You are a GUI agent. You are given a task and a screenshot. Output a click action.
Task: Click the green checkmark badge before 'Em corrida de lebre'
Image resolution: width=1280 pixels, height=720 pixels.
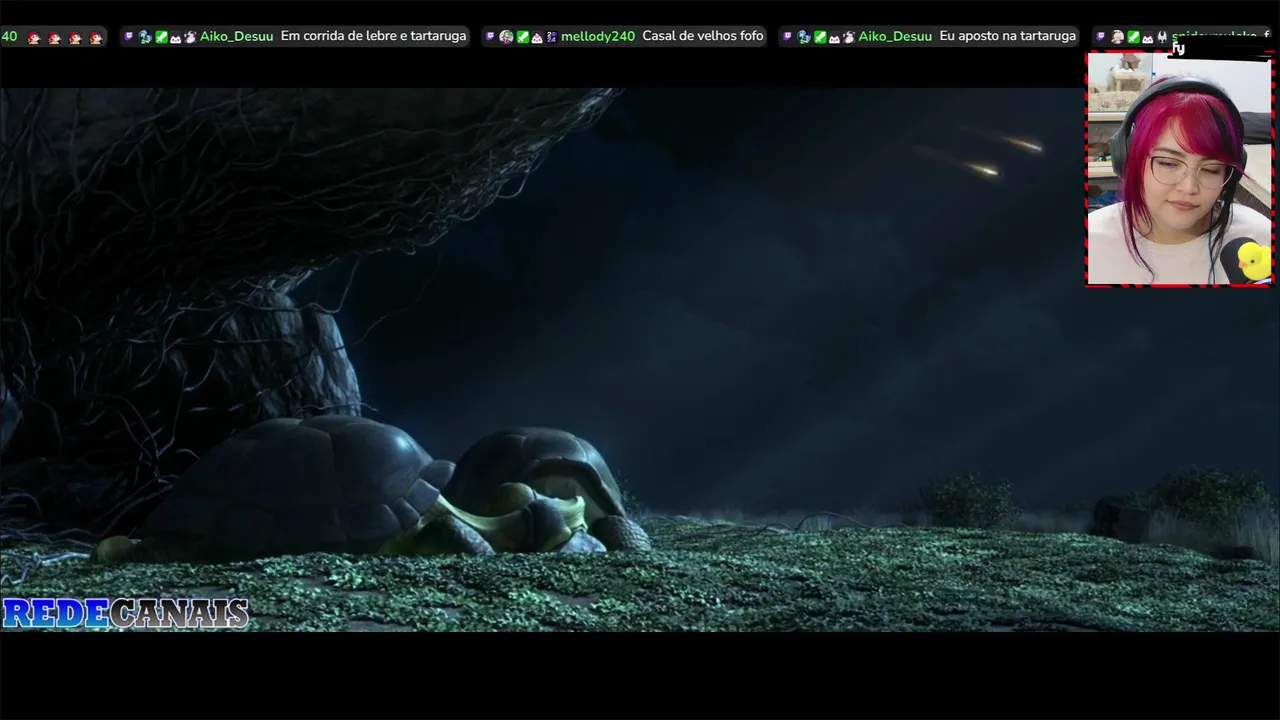point(161,37)
